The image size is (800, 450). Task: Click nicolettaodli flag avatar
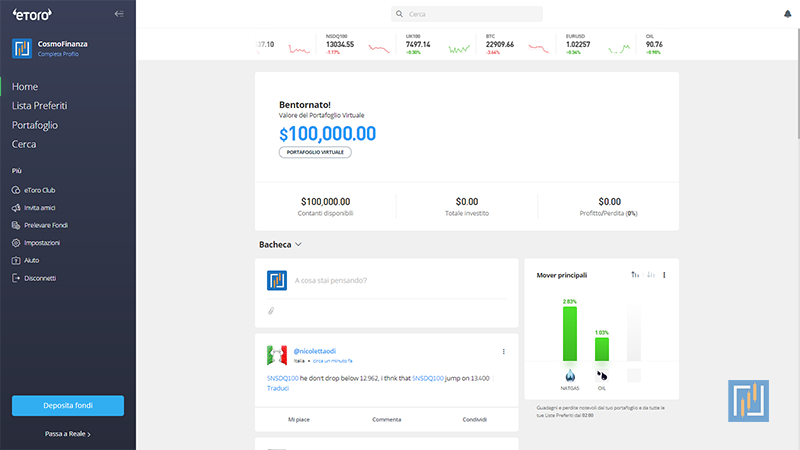coord(277,355)
